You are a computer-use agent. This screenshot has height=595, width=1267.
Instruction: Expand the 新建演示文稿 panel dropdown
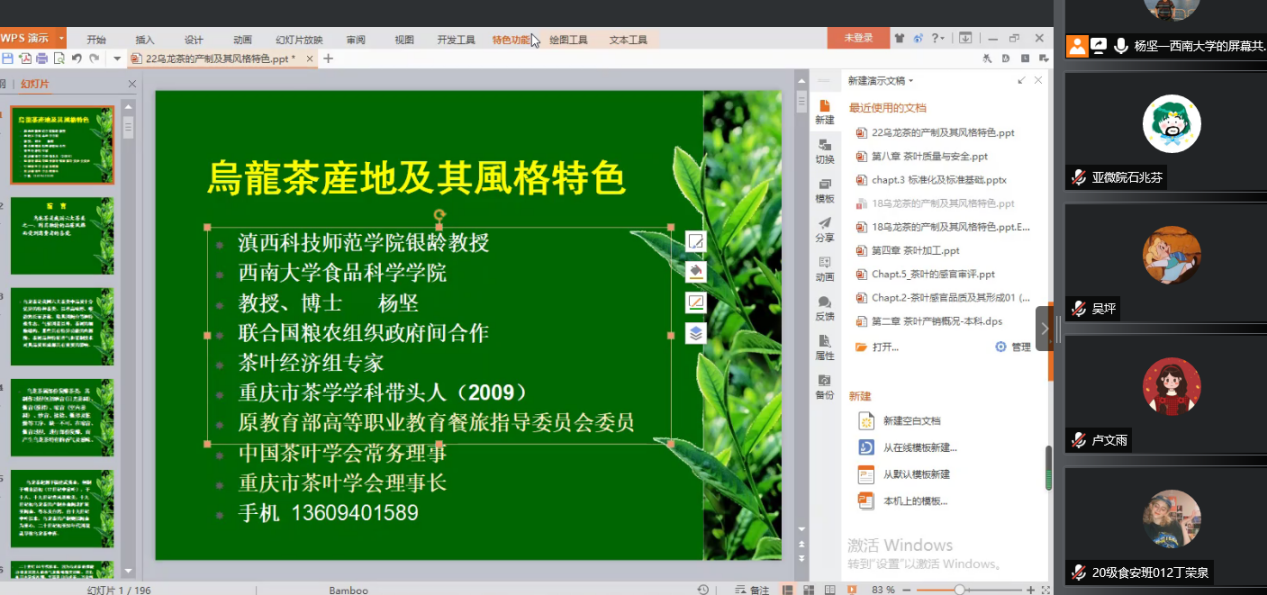click(x=911, y=81)
